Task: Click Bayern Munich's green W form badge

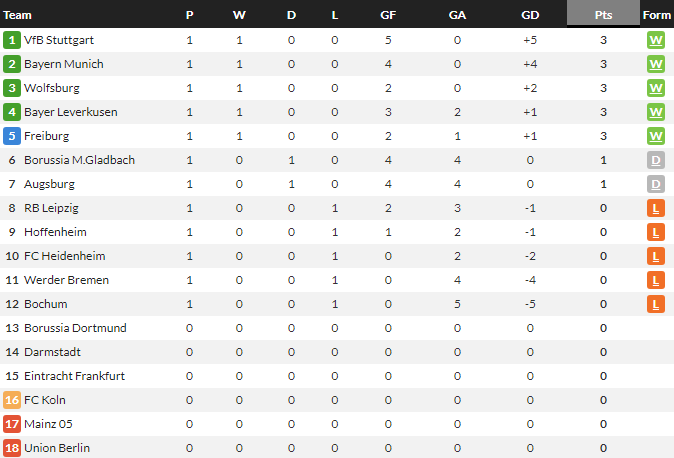Action: click(x=656, y=64)
